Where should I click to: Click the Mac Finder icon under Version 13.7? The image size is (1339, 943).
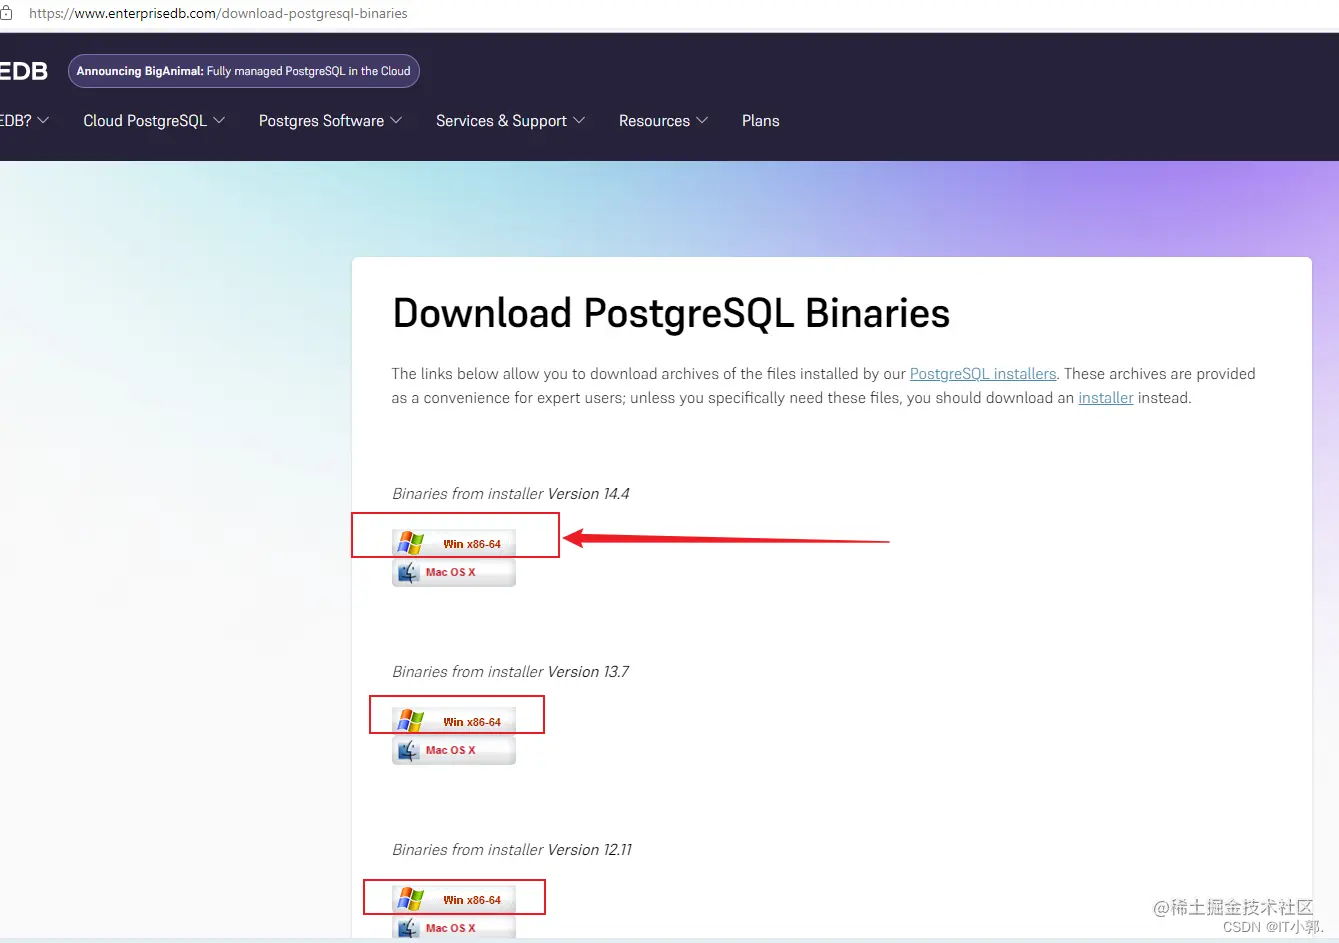pyautogui.click(x=408, y=750)
